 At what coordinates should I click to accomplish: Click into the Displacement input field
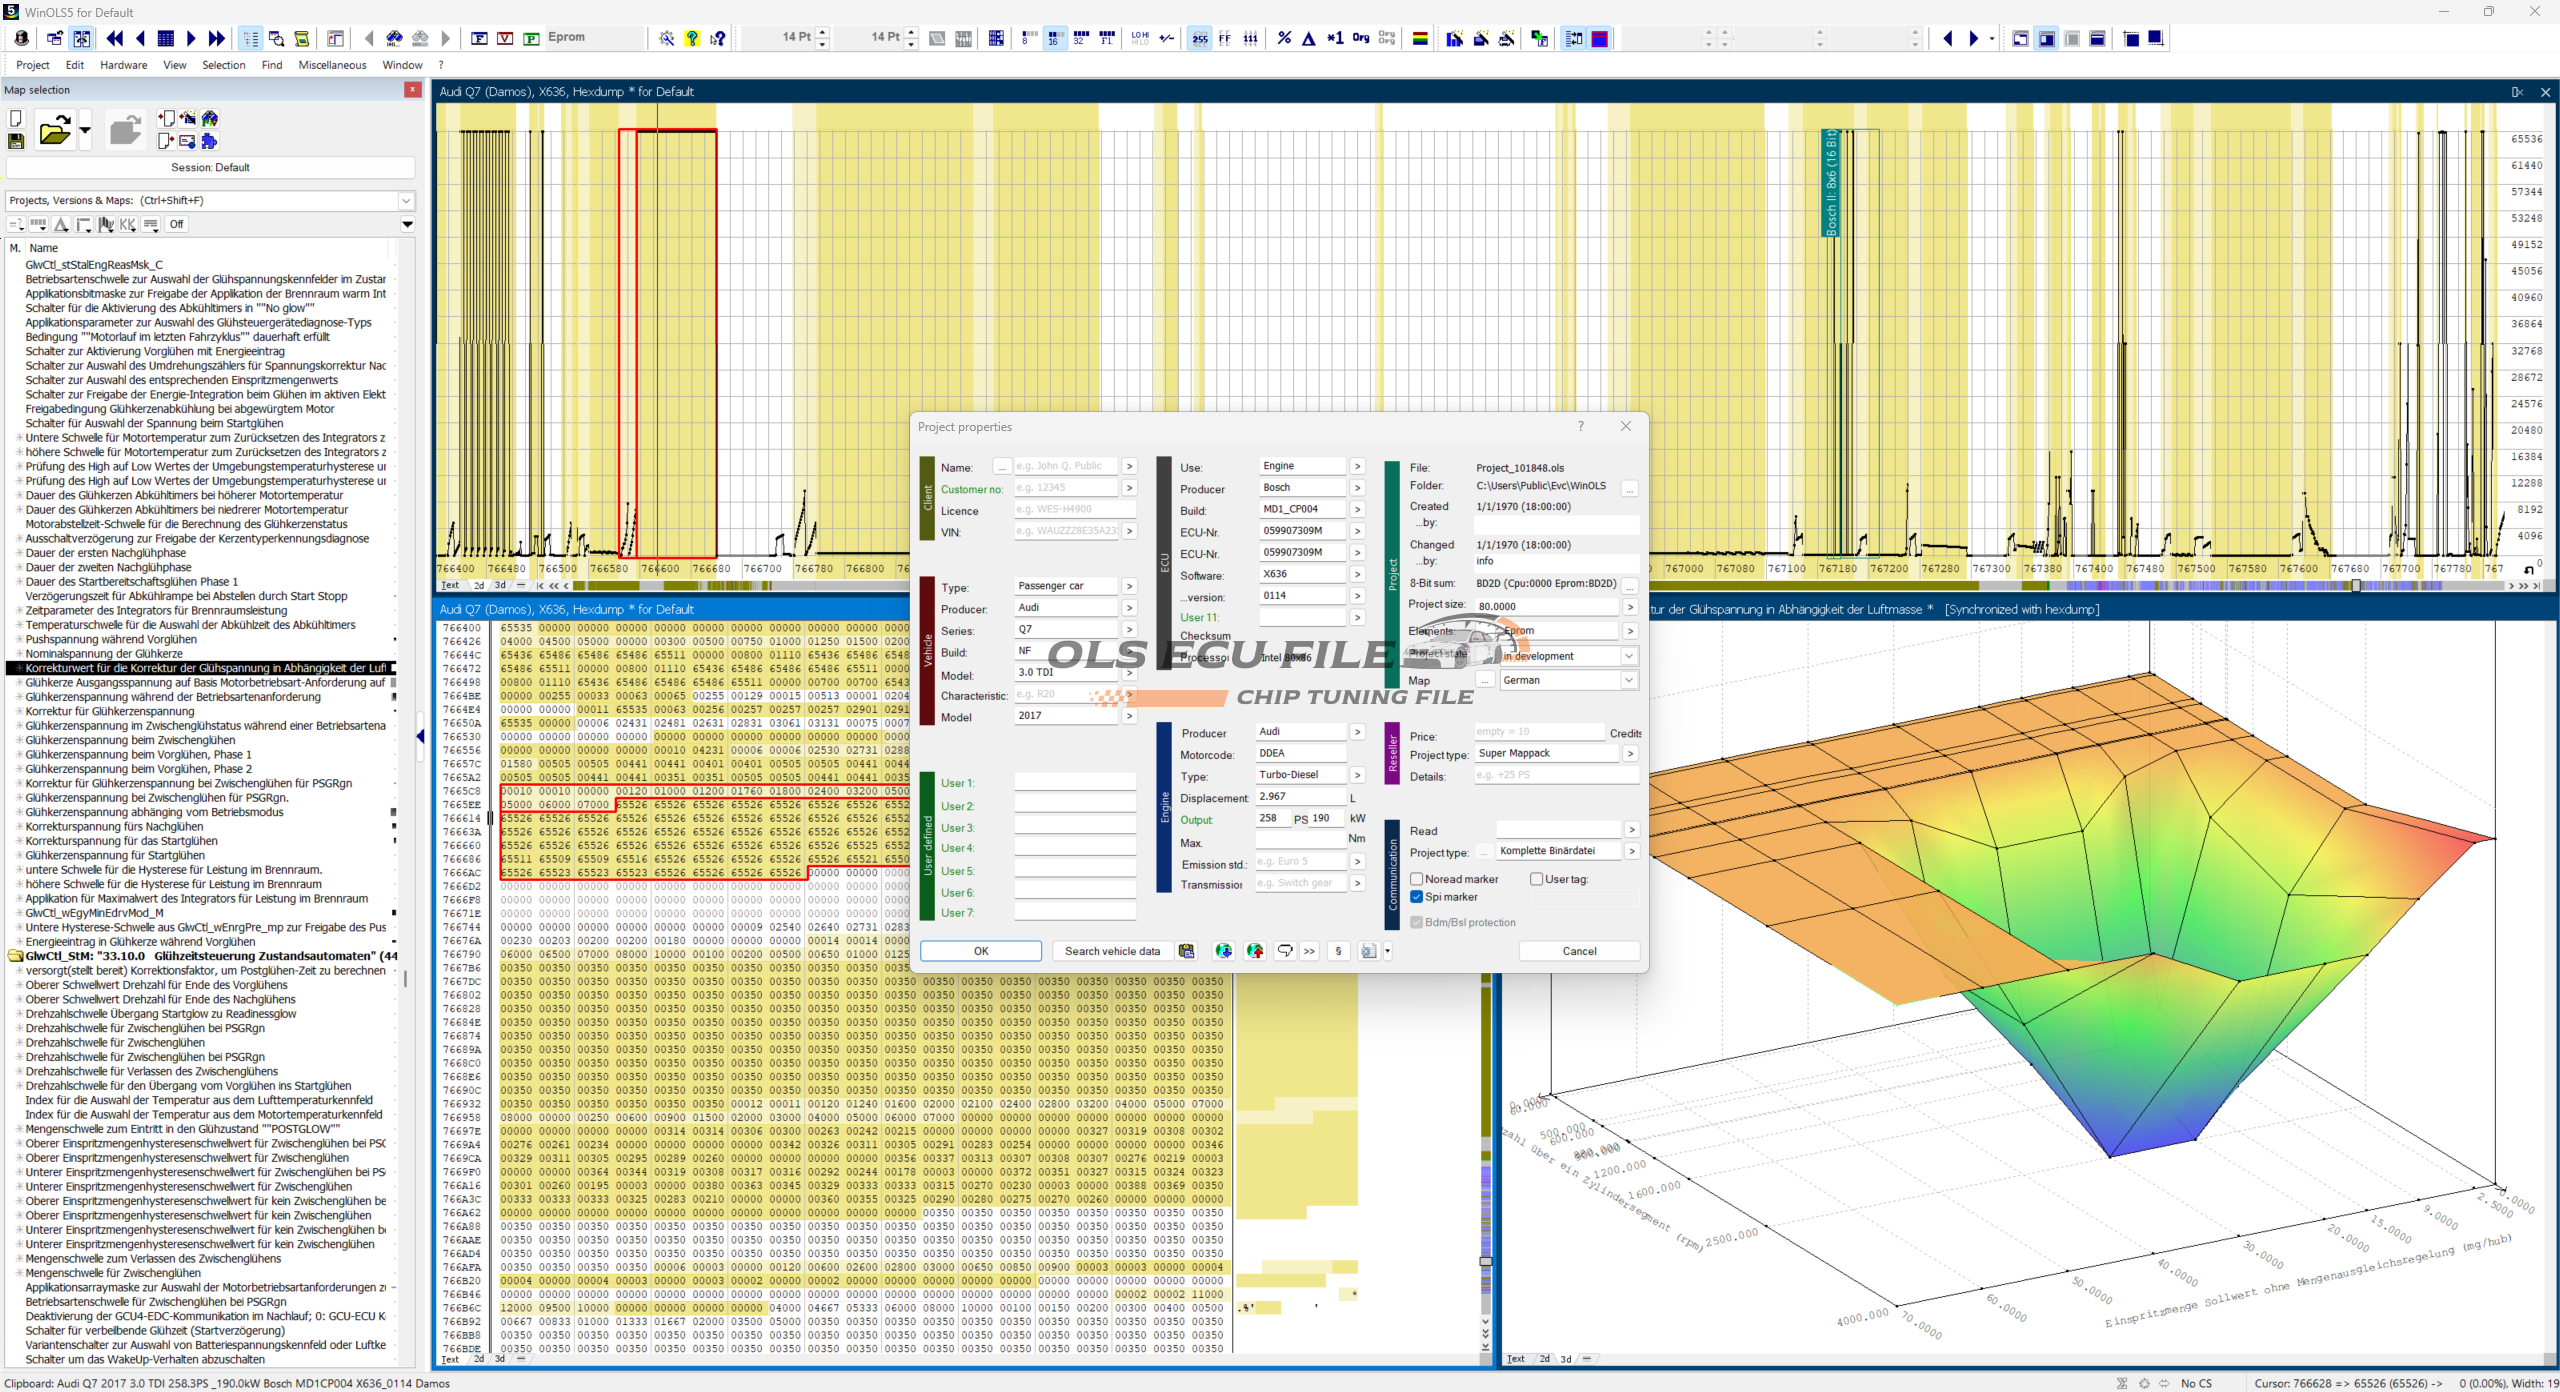coord(1300,797)
